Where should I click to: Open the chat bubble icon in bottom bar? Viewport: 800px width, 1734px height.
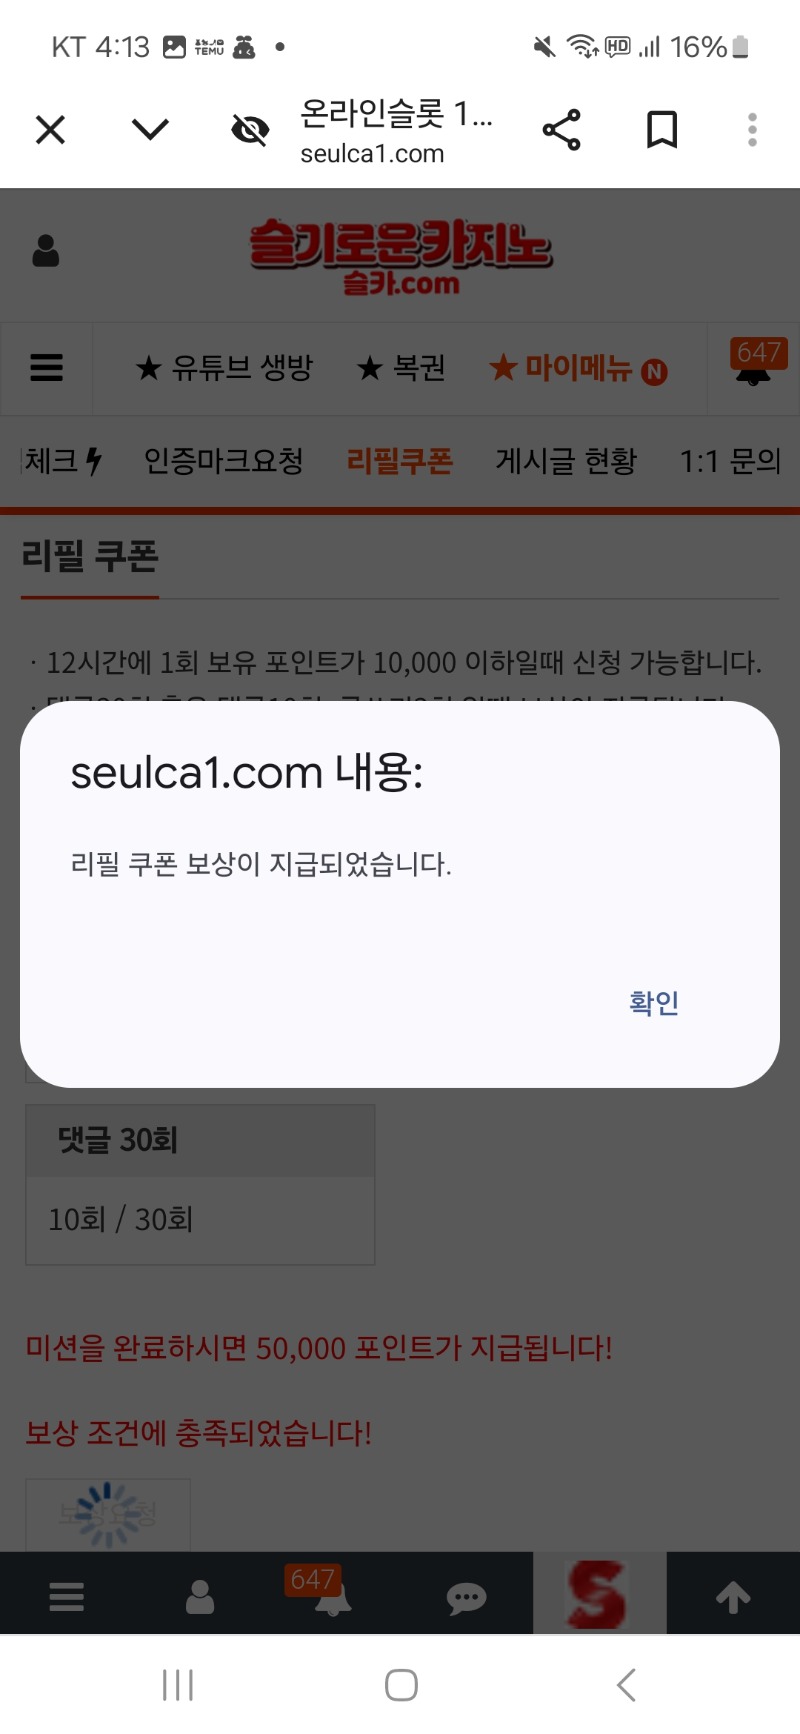pos(466,1598)
